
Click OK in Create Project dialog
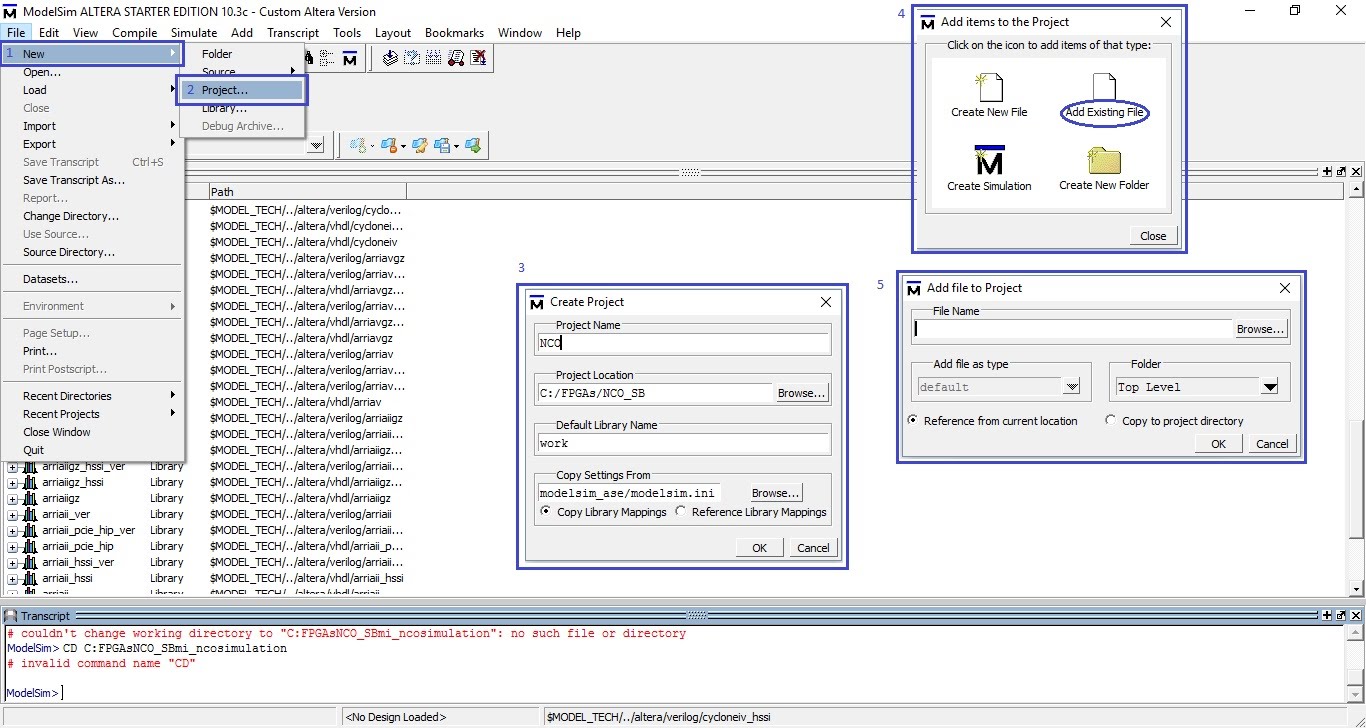(x=760, y=547)
